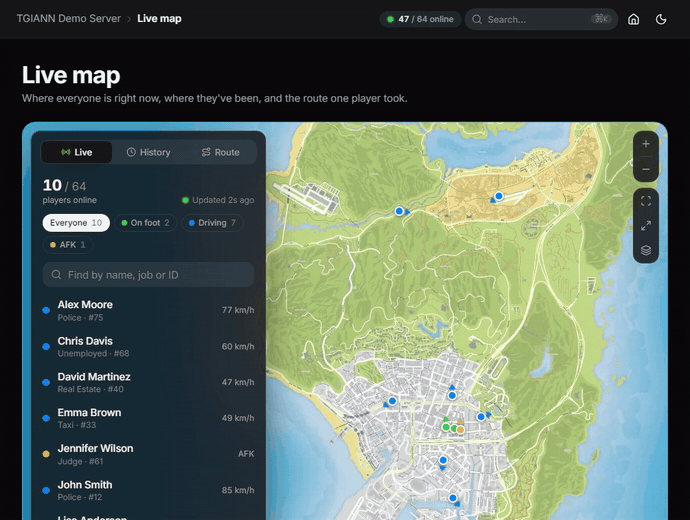690x520 pixels.
Task: Open TGIANN Demo Server breadcrumb
Action: pyautogui.click(x=69, y=18)
